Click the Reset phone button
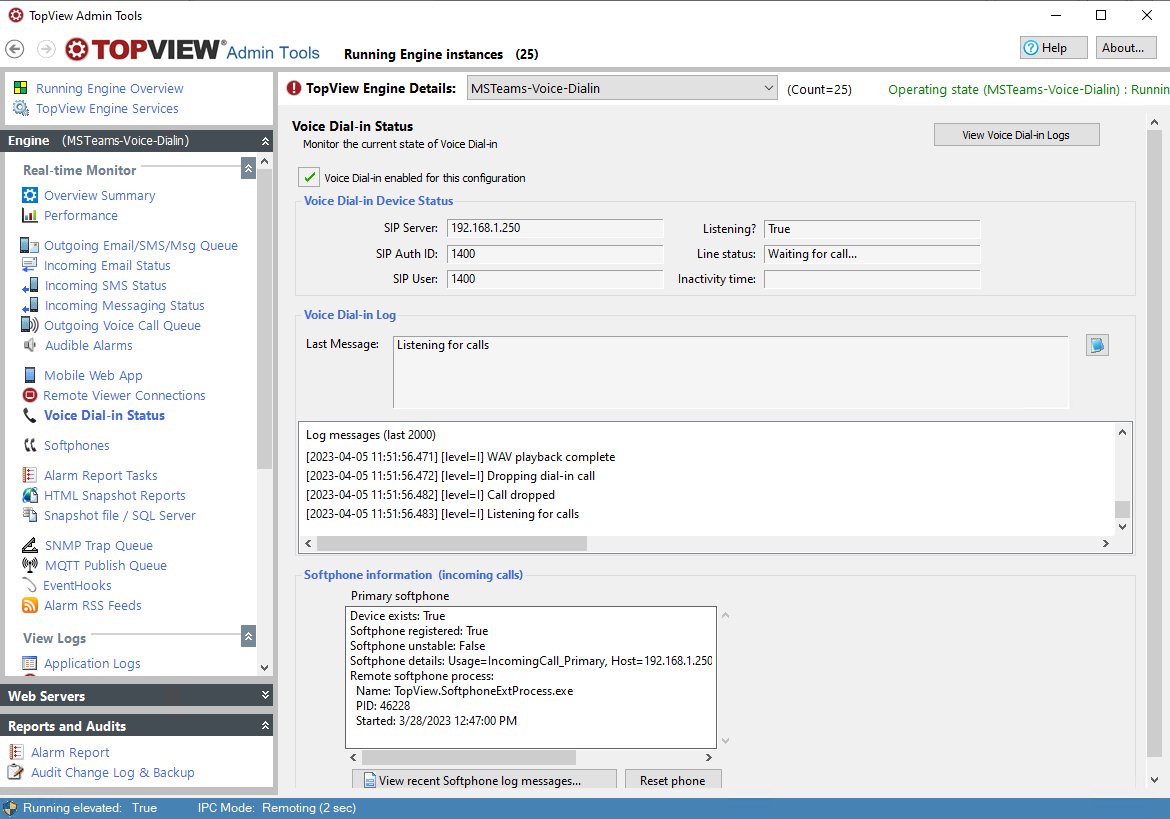The height and width of the screenshot is (819, 1170). tap(673, 780)
